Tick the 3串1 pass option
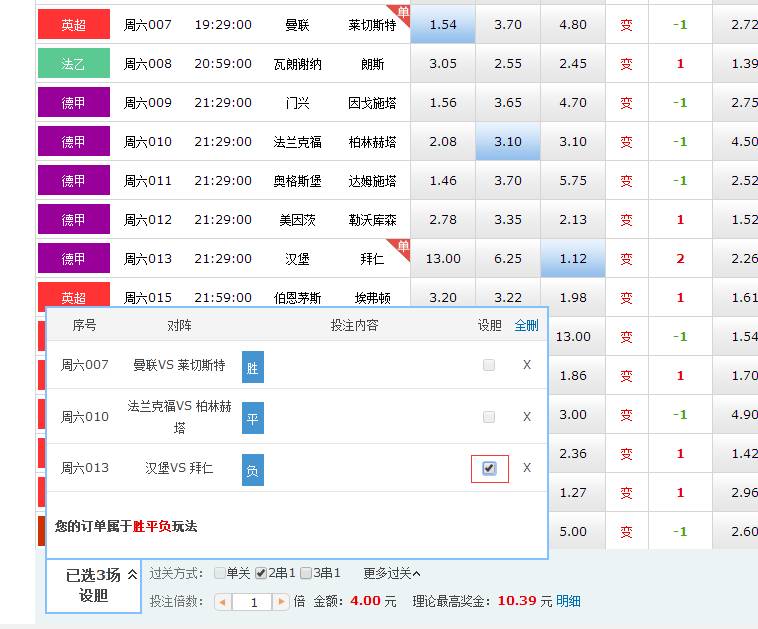This screenshot has height=629, width=758. (x=306, y=574)
